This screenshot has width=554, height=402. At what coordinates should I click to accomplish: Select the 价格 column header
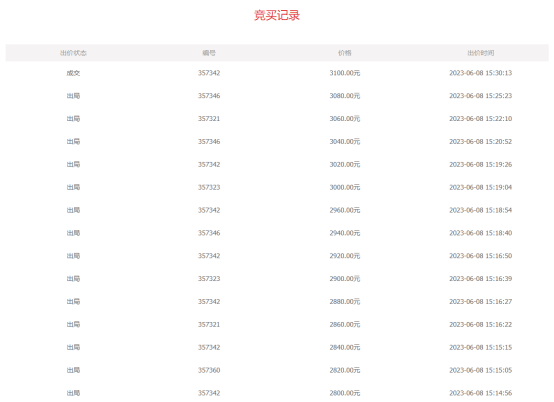[344, 53]
